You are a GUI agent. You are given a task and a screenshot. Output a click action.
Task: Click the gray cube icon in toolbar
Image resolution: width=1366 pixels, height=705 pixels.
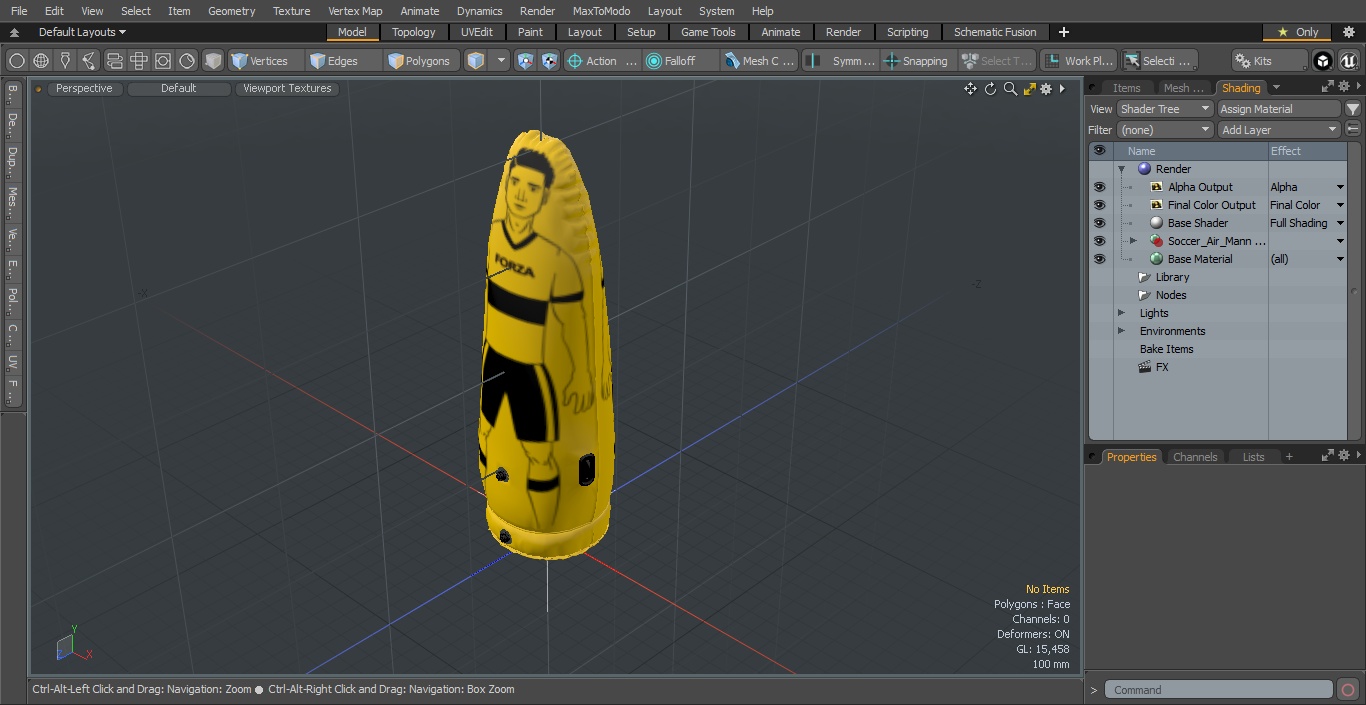point(213,61)
